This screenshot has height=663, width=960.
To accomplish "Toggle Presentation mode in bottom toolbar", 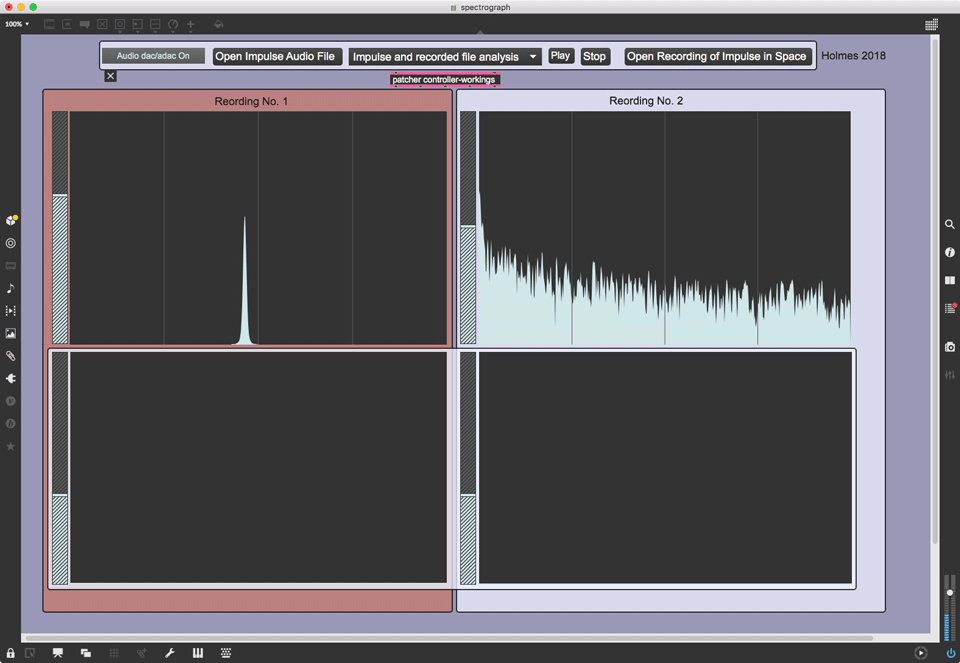I will pos(58,653).
